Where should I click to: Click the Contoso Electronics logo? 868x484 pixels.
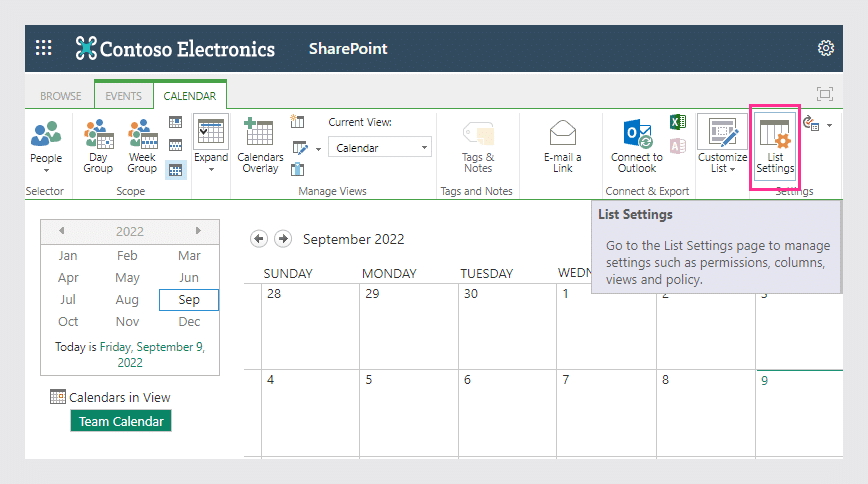pyautogui.click(x=175, y=49)
